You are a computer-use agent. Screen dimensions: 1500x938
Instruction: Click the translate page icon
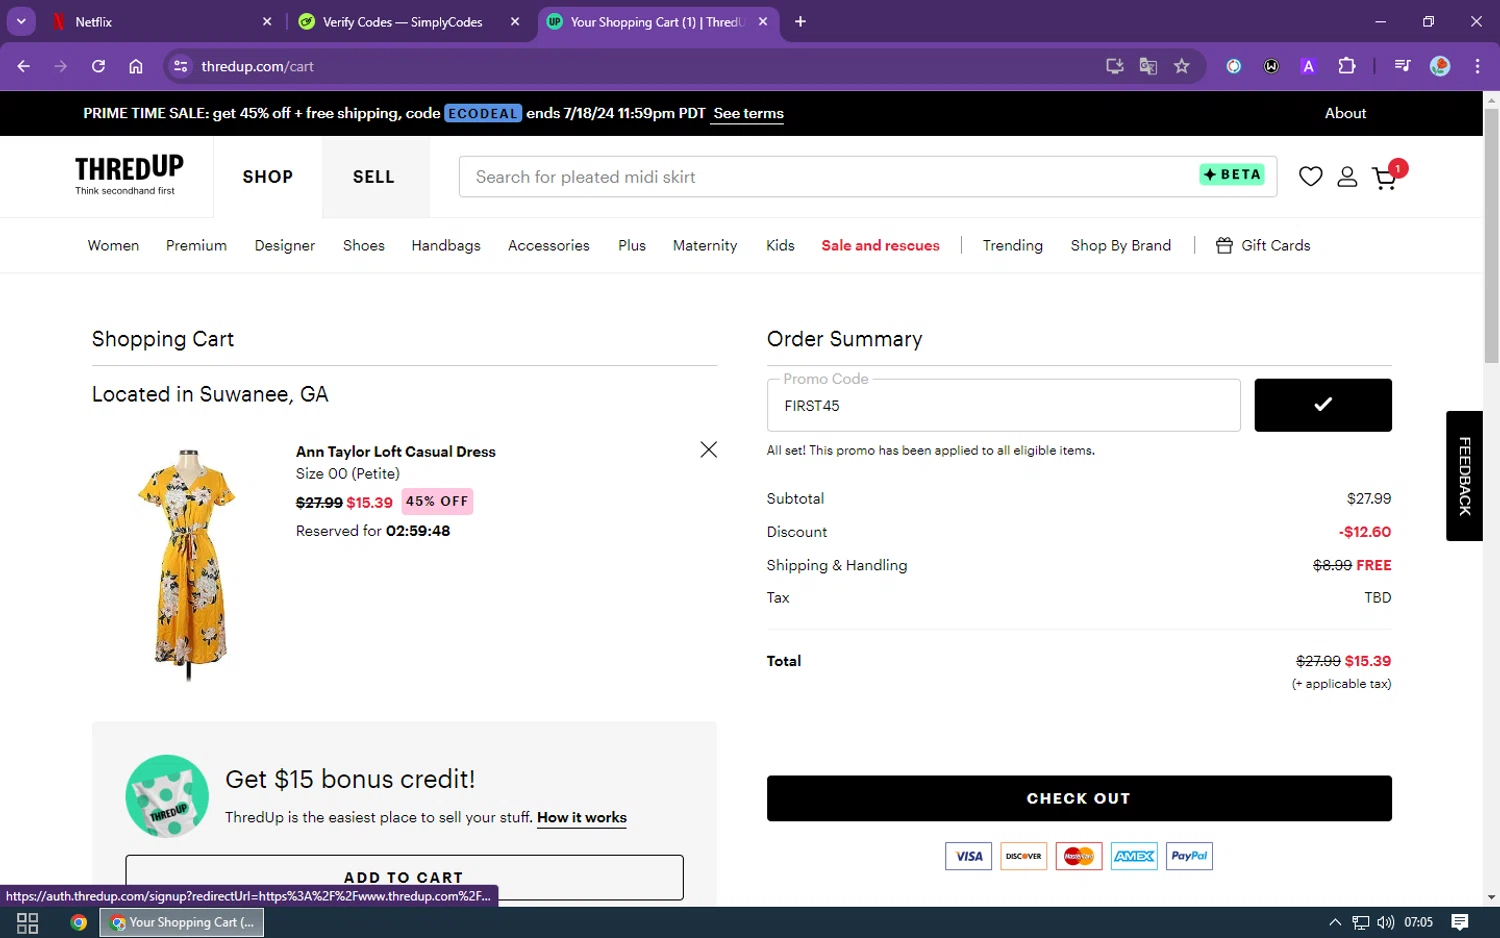coord(1148,66)
